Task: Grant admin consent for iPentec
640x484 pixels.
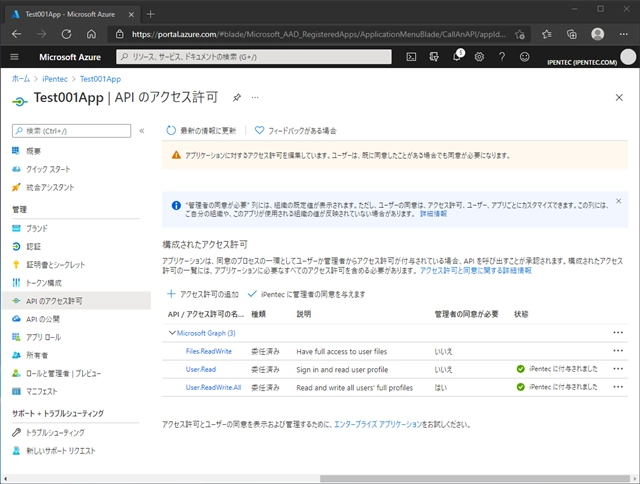Action: pos(306,294)
